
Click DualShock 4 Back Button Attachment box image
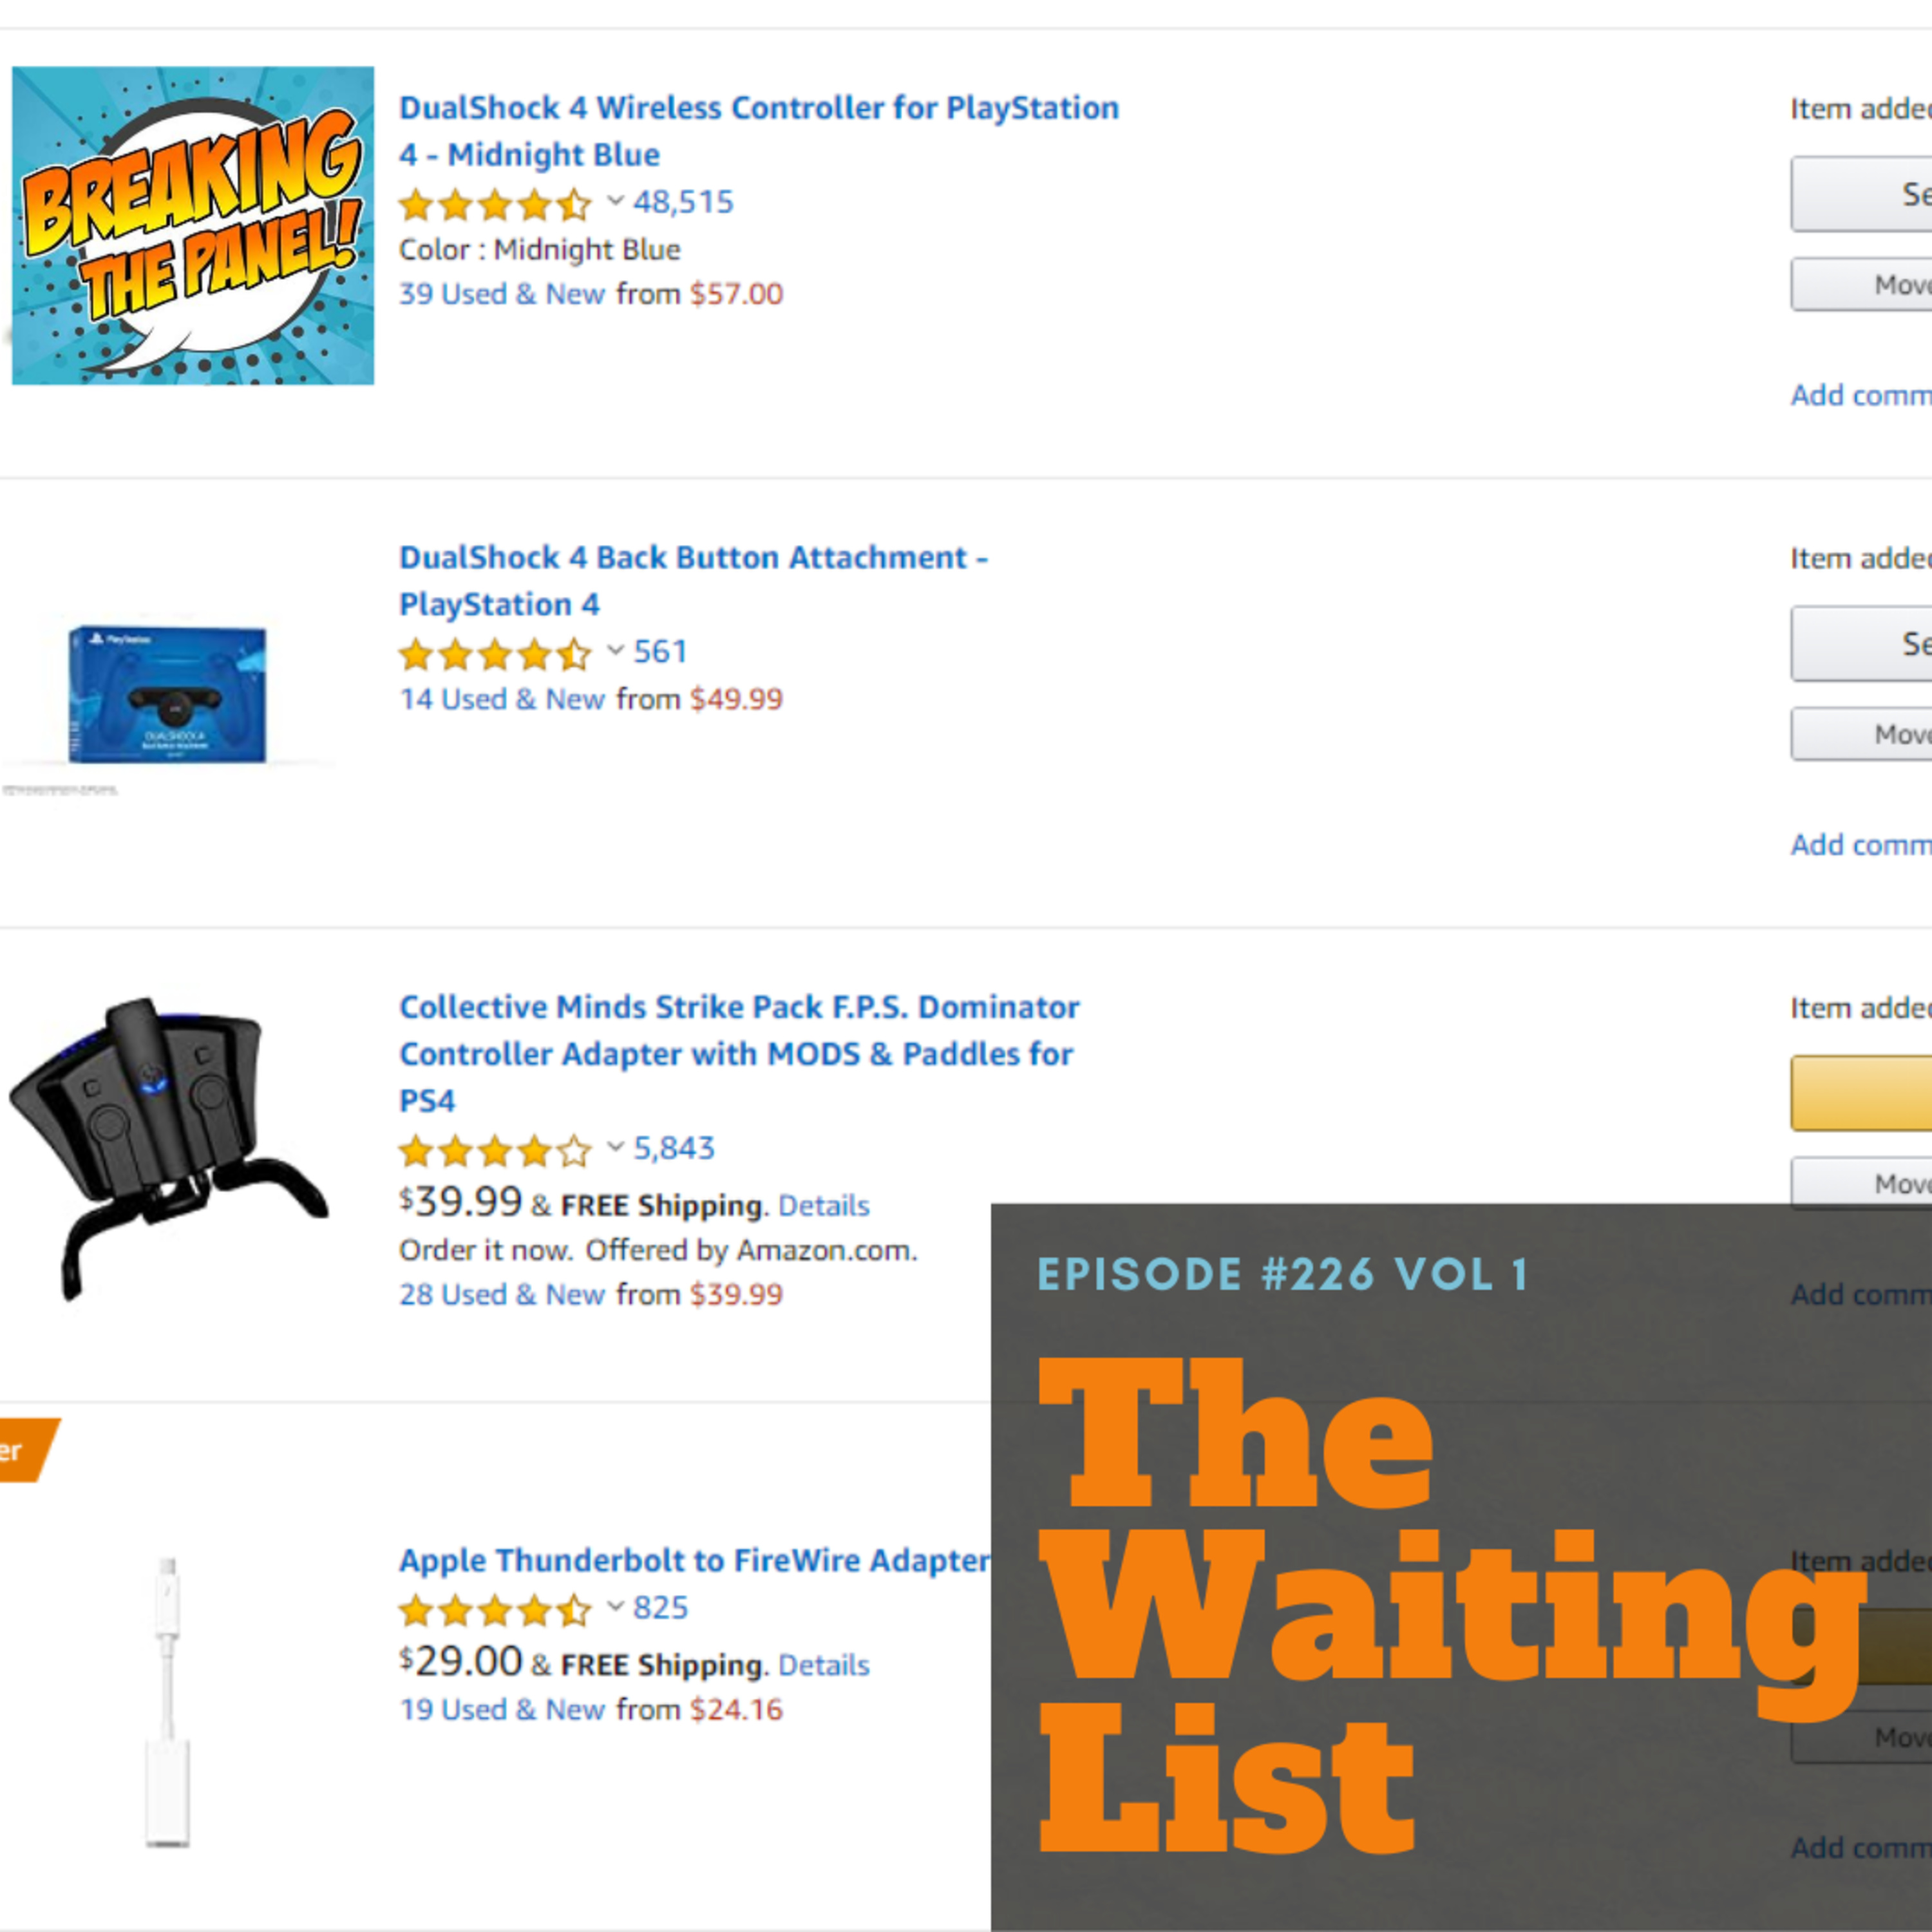[167, 695]
